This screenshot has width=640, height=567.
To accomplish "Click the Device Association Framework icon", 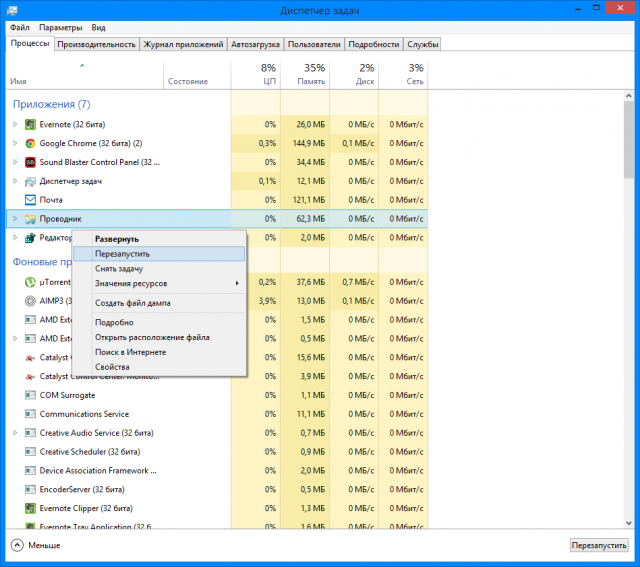I will coord(30,471).
